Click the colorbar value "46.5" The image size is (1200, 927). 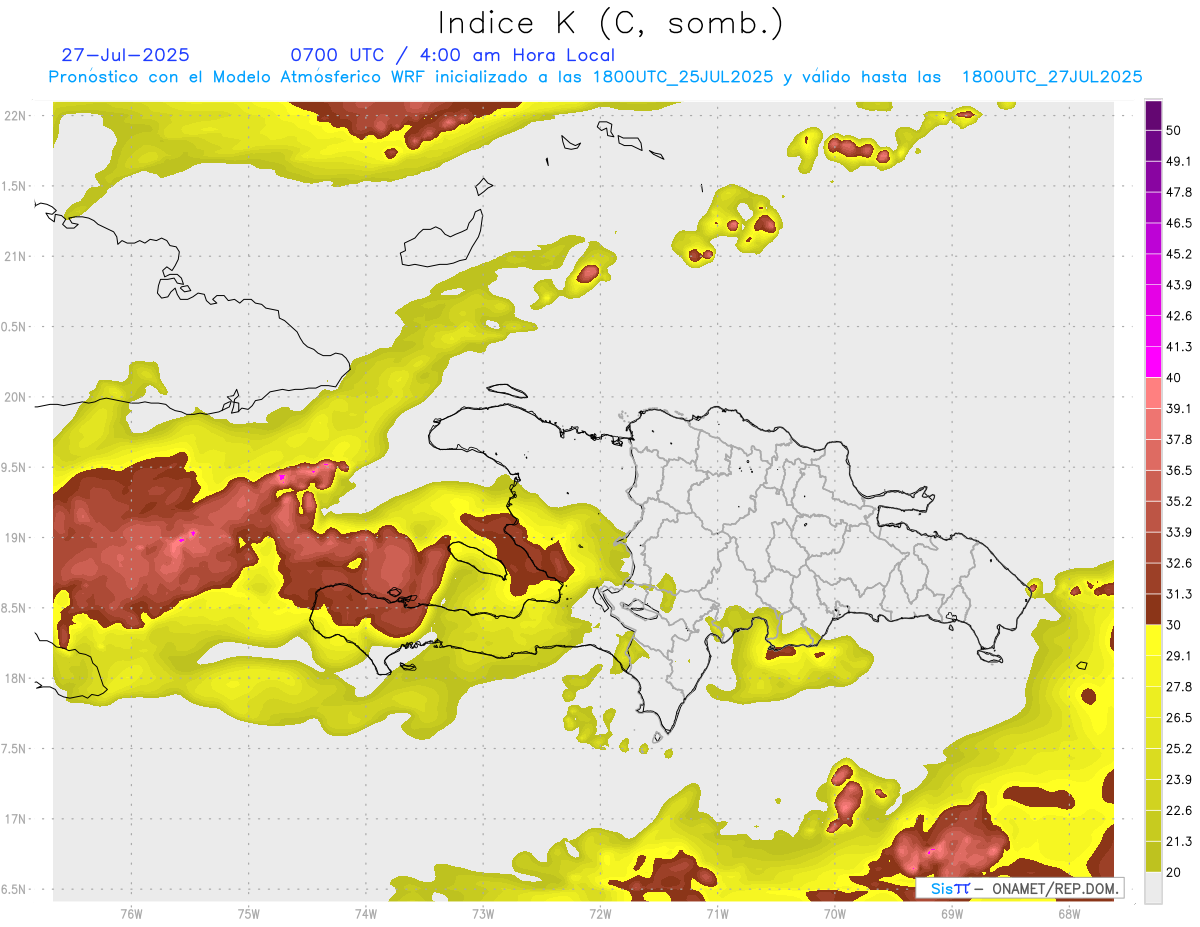pyautogui.click(x=1179, y=223)
